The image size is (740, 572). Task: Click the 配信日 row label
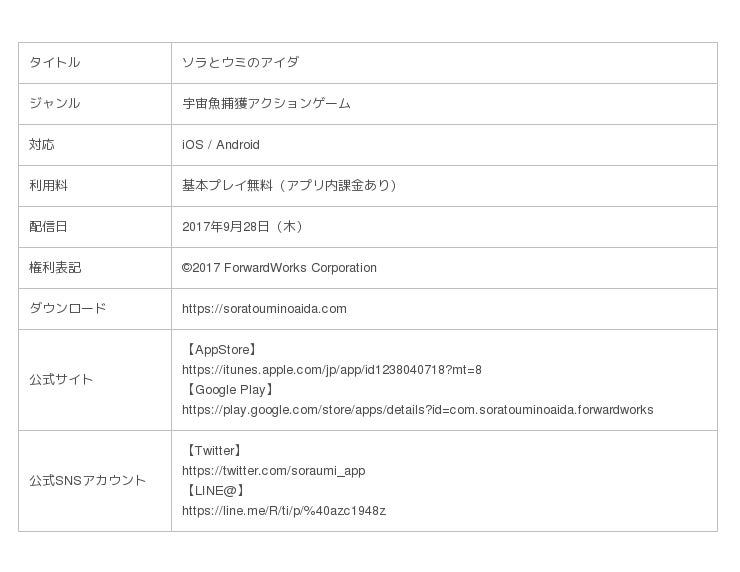(x=48, y=227)
